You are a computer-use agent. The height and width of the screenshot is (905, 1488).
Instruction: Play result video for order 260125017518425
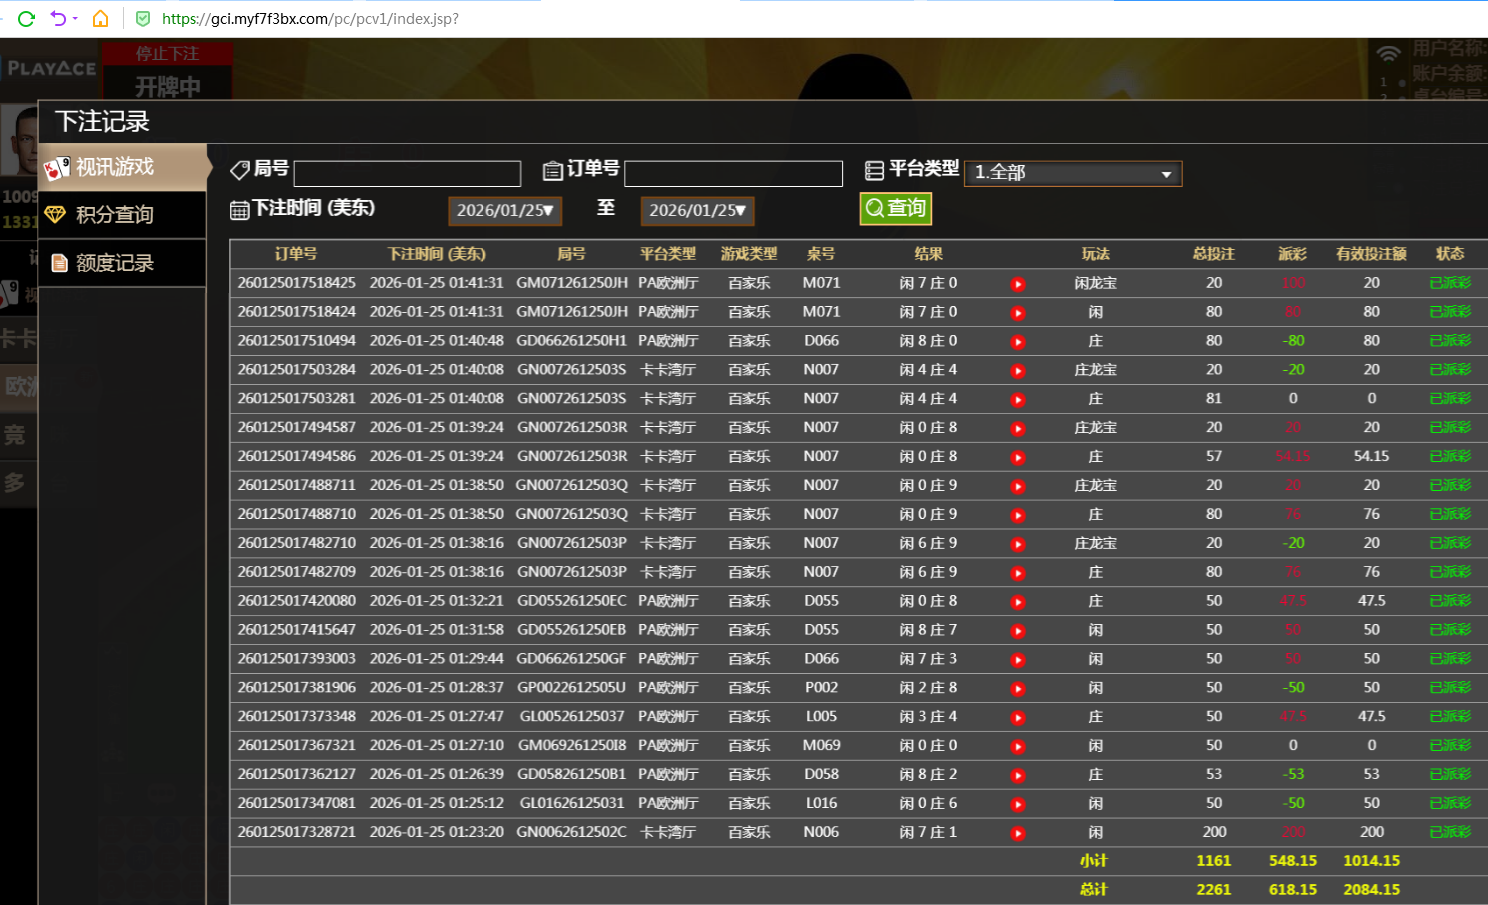(x=1018, y=283)
